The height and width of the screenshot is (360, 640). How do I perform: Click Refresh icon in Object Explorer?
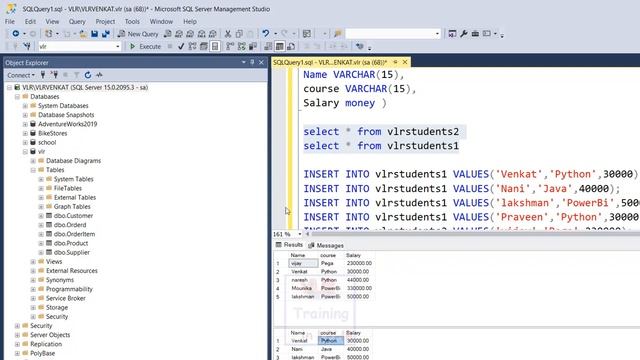click(x=88, y=75)
